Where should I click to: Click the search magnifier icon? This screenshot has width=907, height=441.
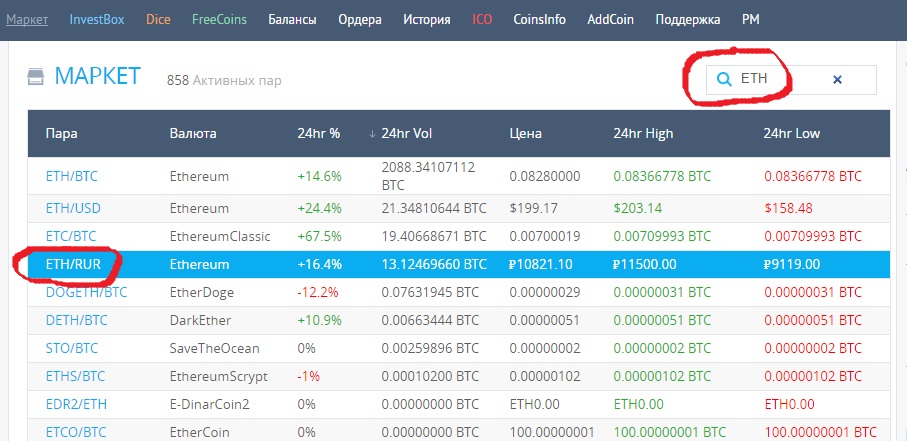click(724, 79)
